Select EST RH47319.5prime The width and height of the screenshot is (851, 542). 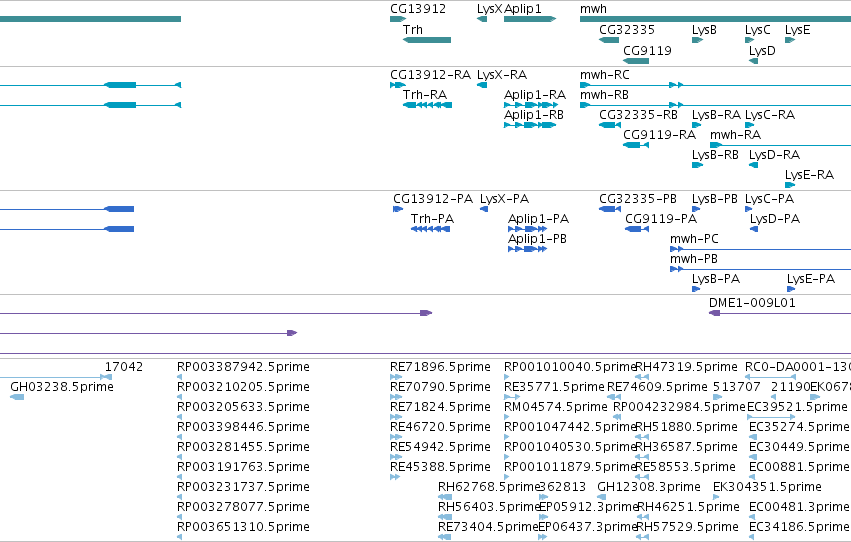[x=686, y=367]
